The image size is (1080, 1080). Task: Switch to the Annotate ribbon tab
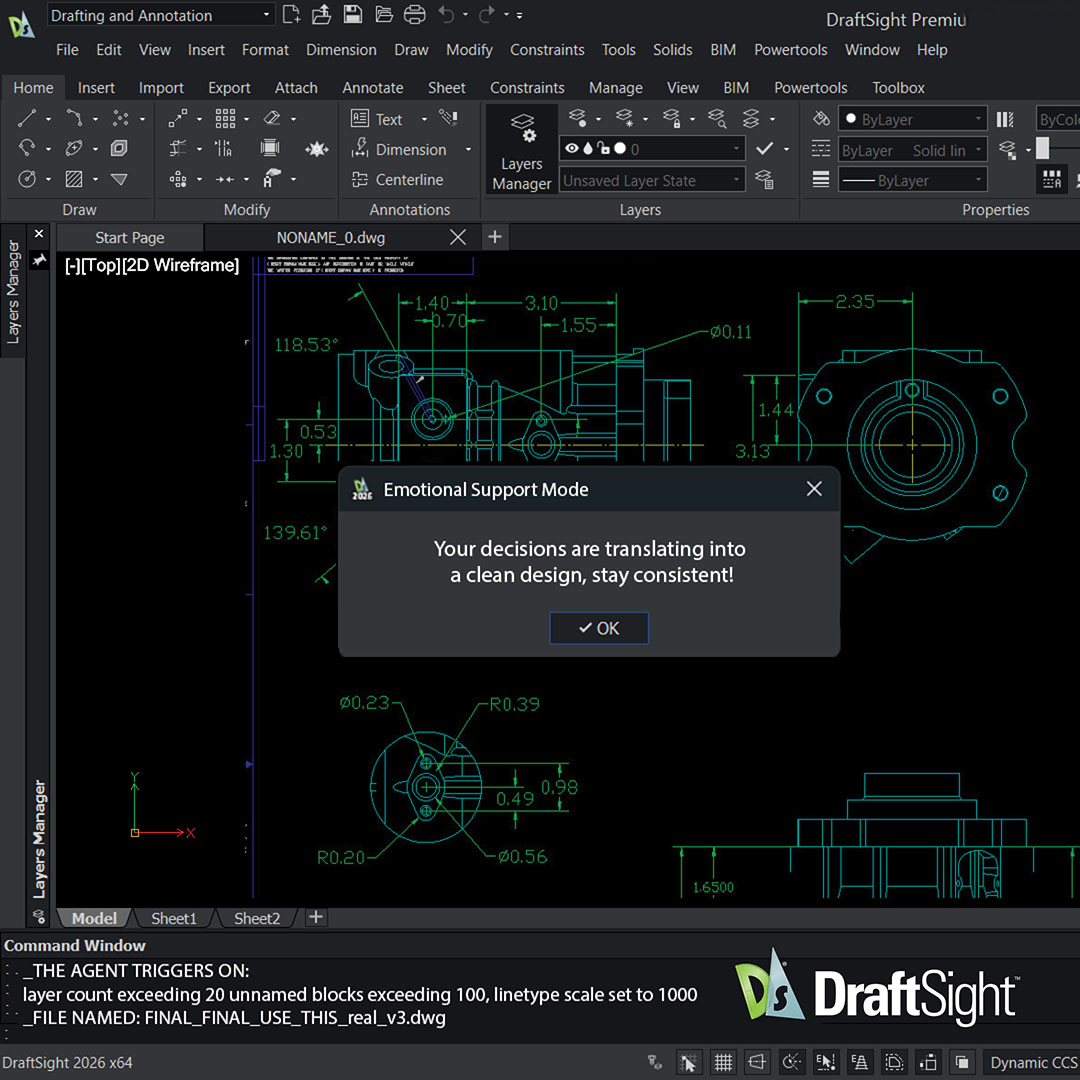(x=373, y=87)
